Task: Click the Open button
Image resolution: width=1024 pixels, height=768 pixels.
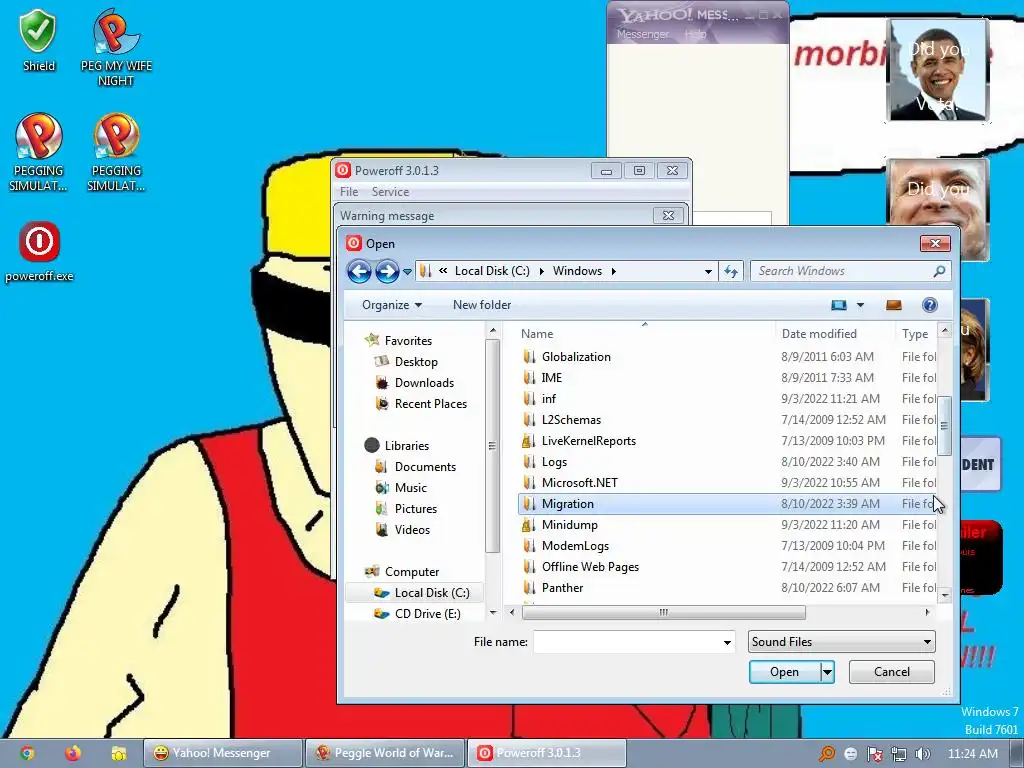Action: click(x=784, y=672)
